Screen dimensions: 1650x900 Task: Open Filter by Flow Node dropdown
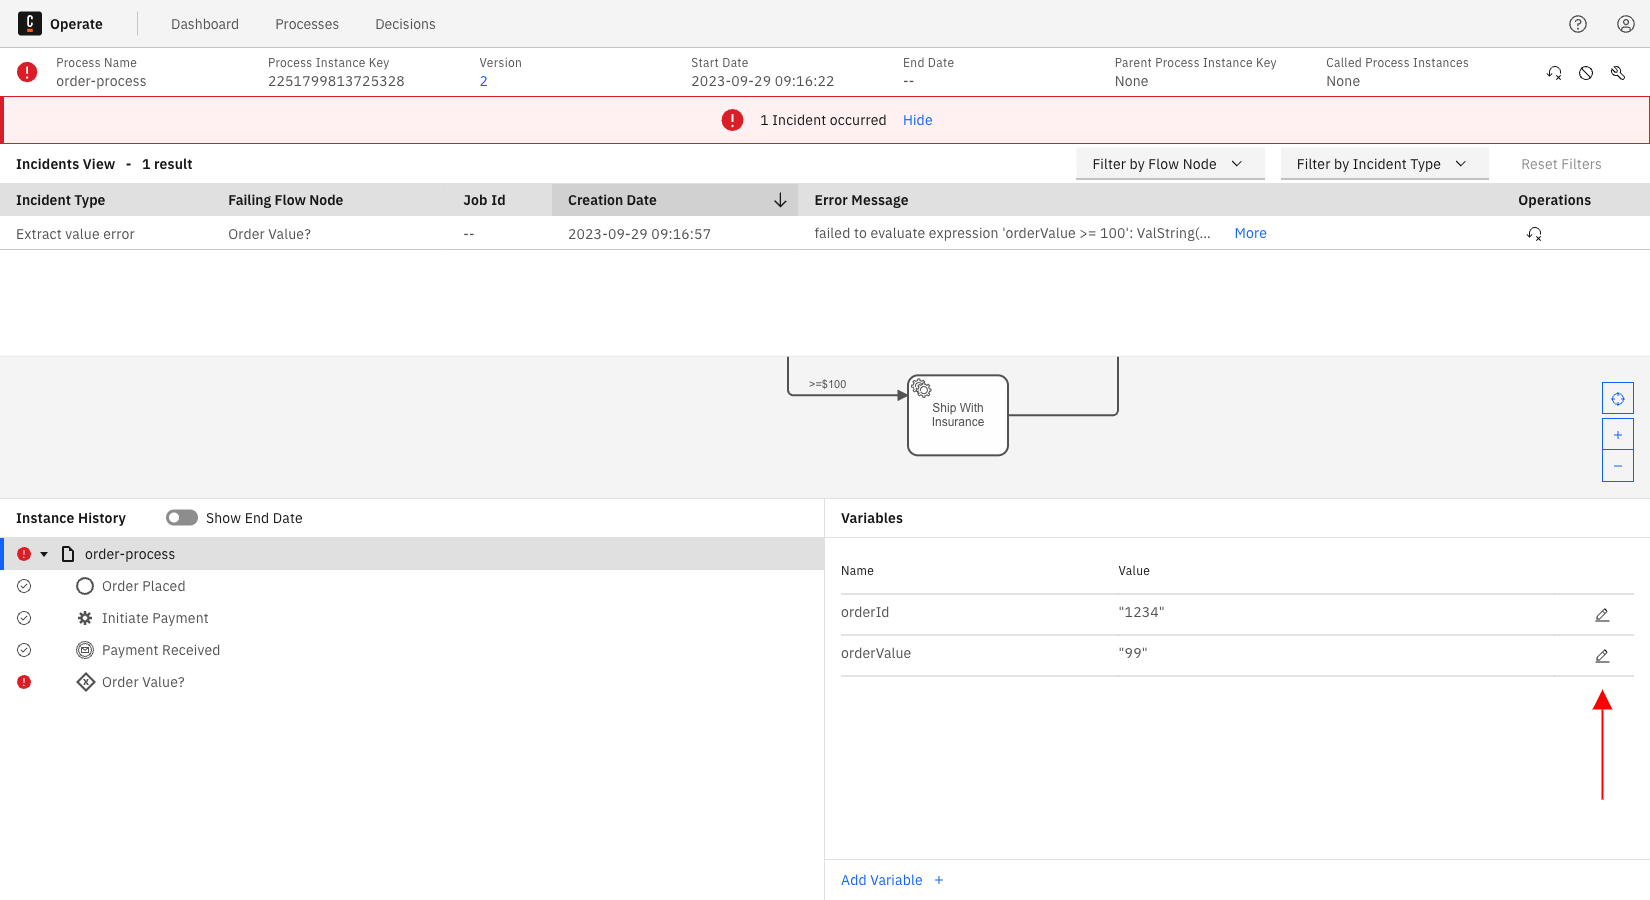point(1169,164)
